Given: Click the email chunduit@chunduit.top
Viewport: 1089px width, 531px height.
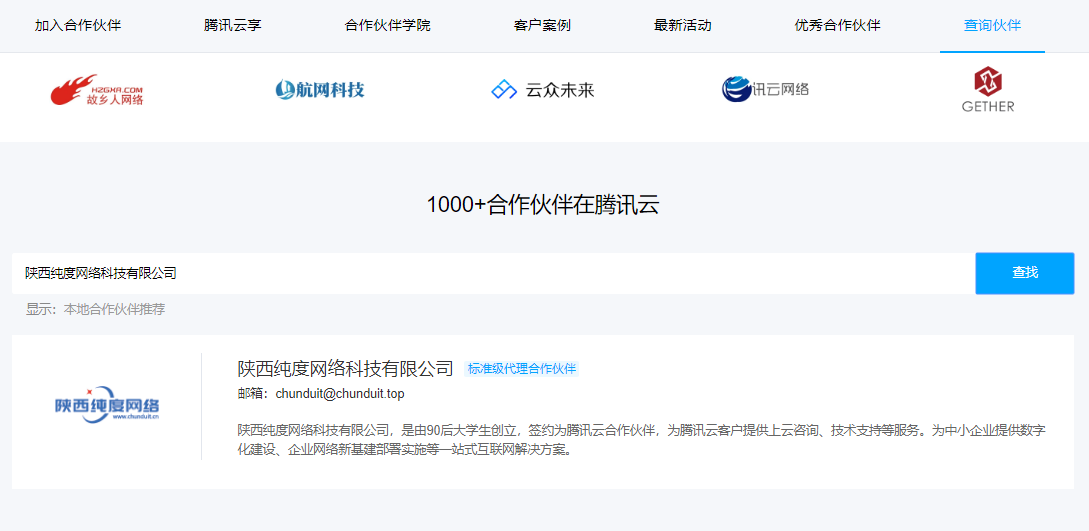Looking at the screenshot, I should (x=340, y=394).
